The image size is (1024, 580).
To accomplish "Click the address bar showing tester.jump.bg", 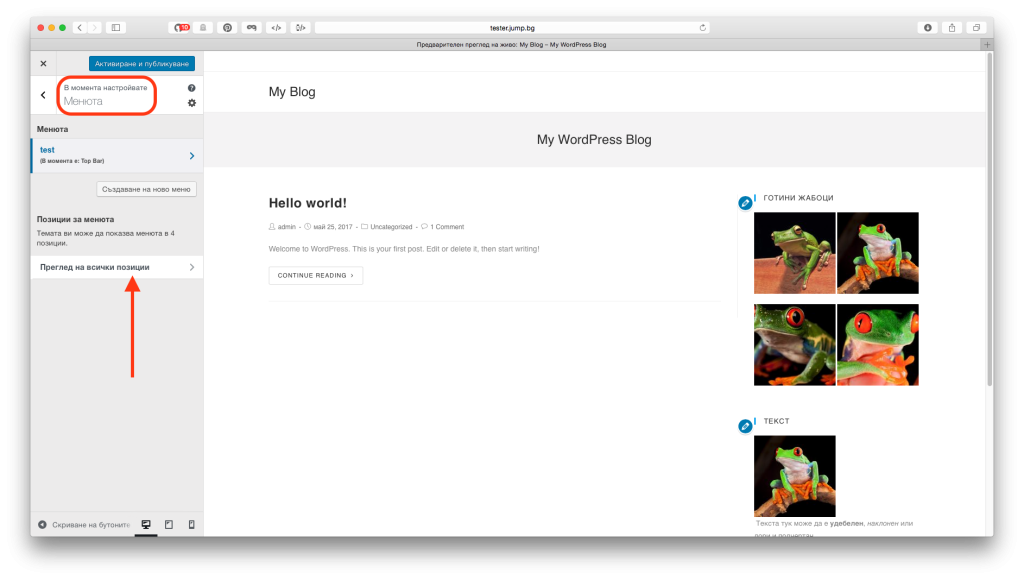I will [x=512, y=27].
